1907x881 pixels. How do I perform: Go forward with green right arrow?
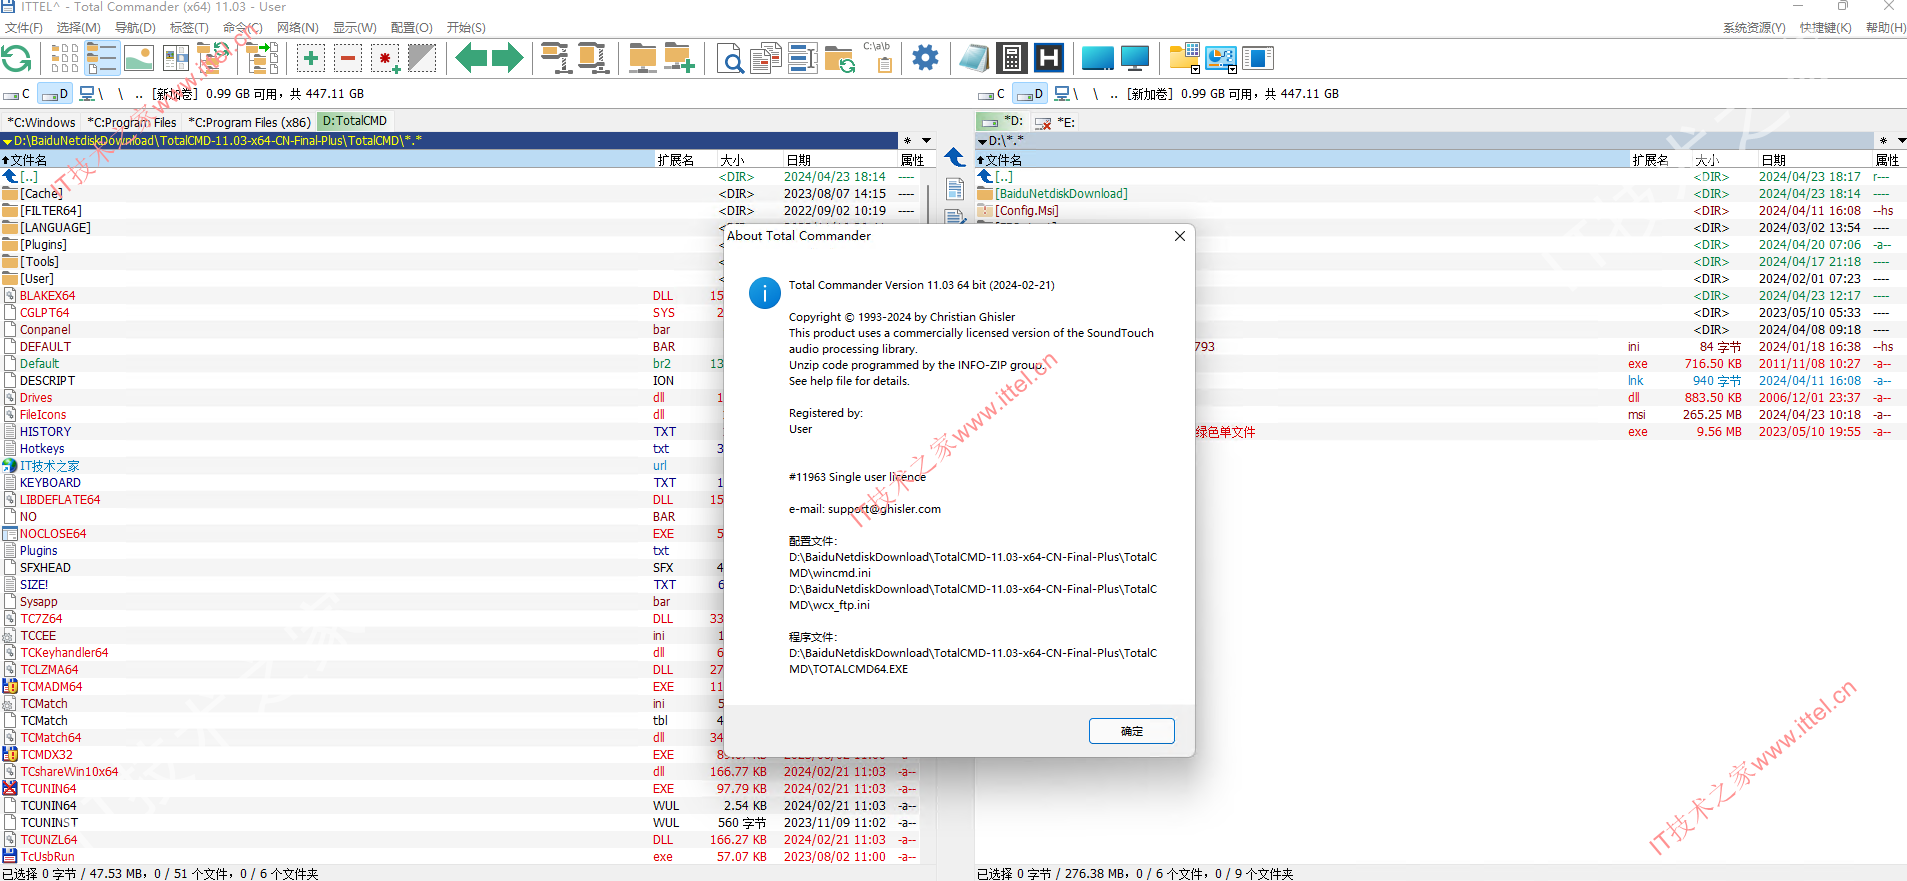pos(507,58)
